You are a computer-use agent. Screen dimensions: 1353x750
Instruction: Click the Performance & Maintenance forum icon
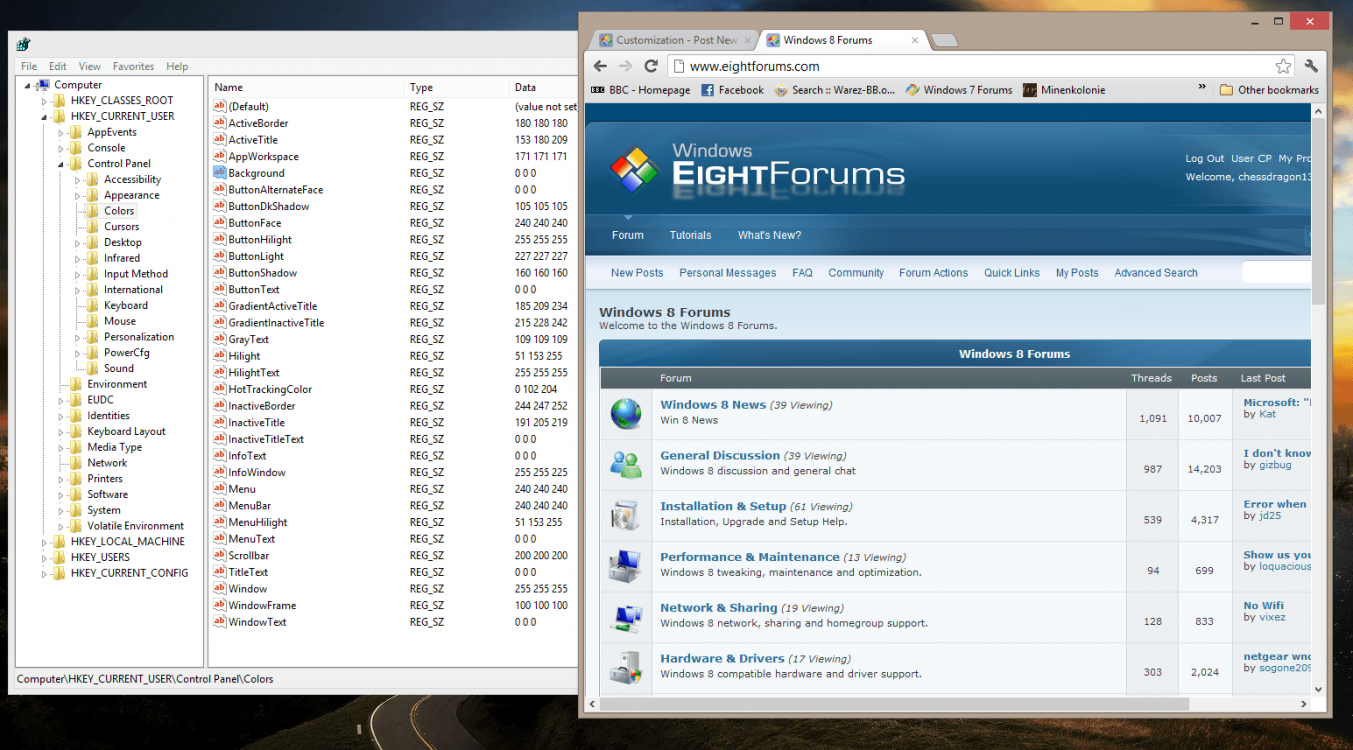click(x=626, y=566)
